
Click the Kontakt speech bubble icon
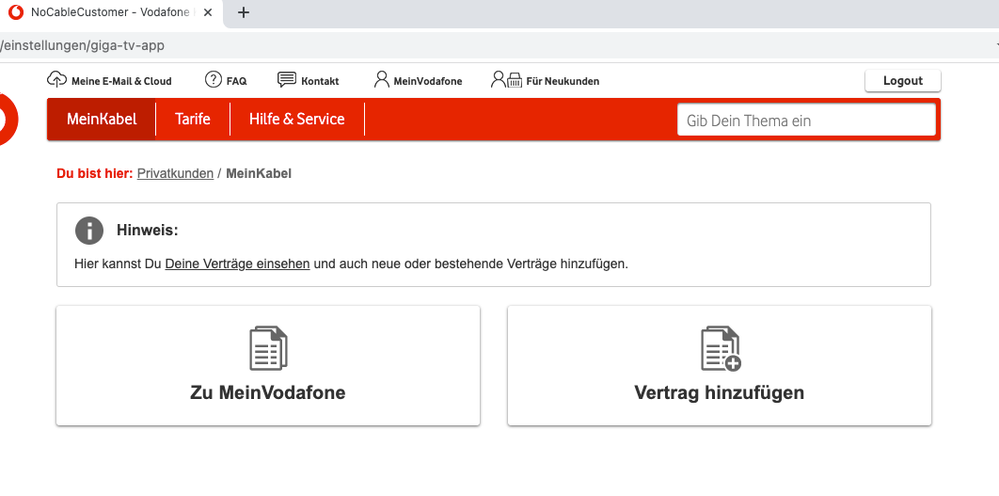point(287,80)
